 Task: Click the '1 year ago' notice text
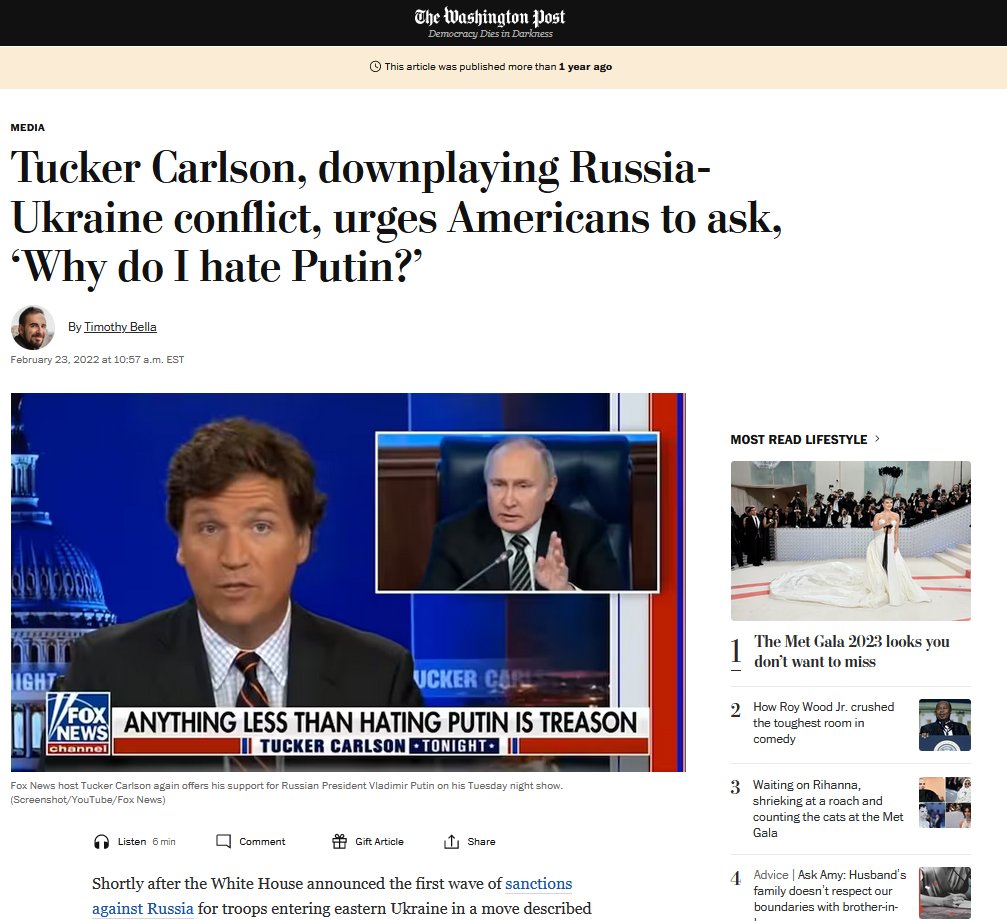point(585,67)
